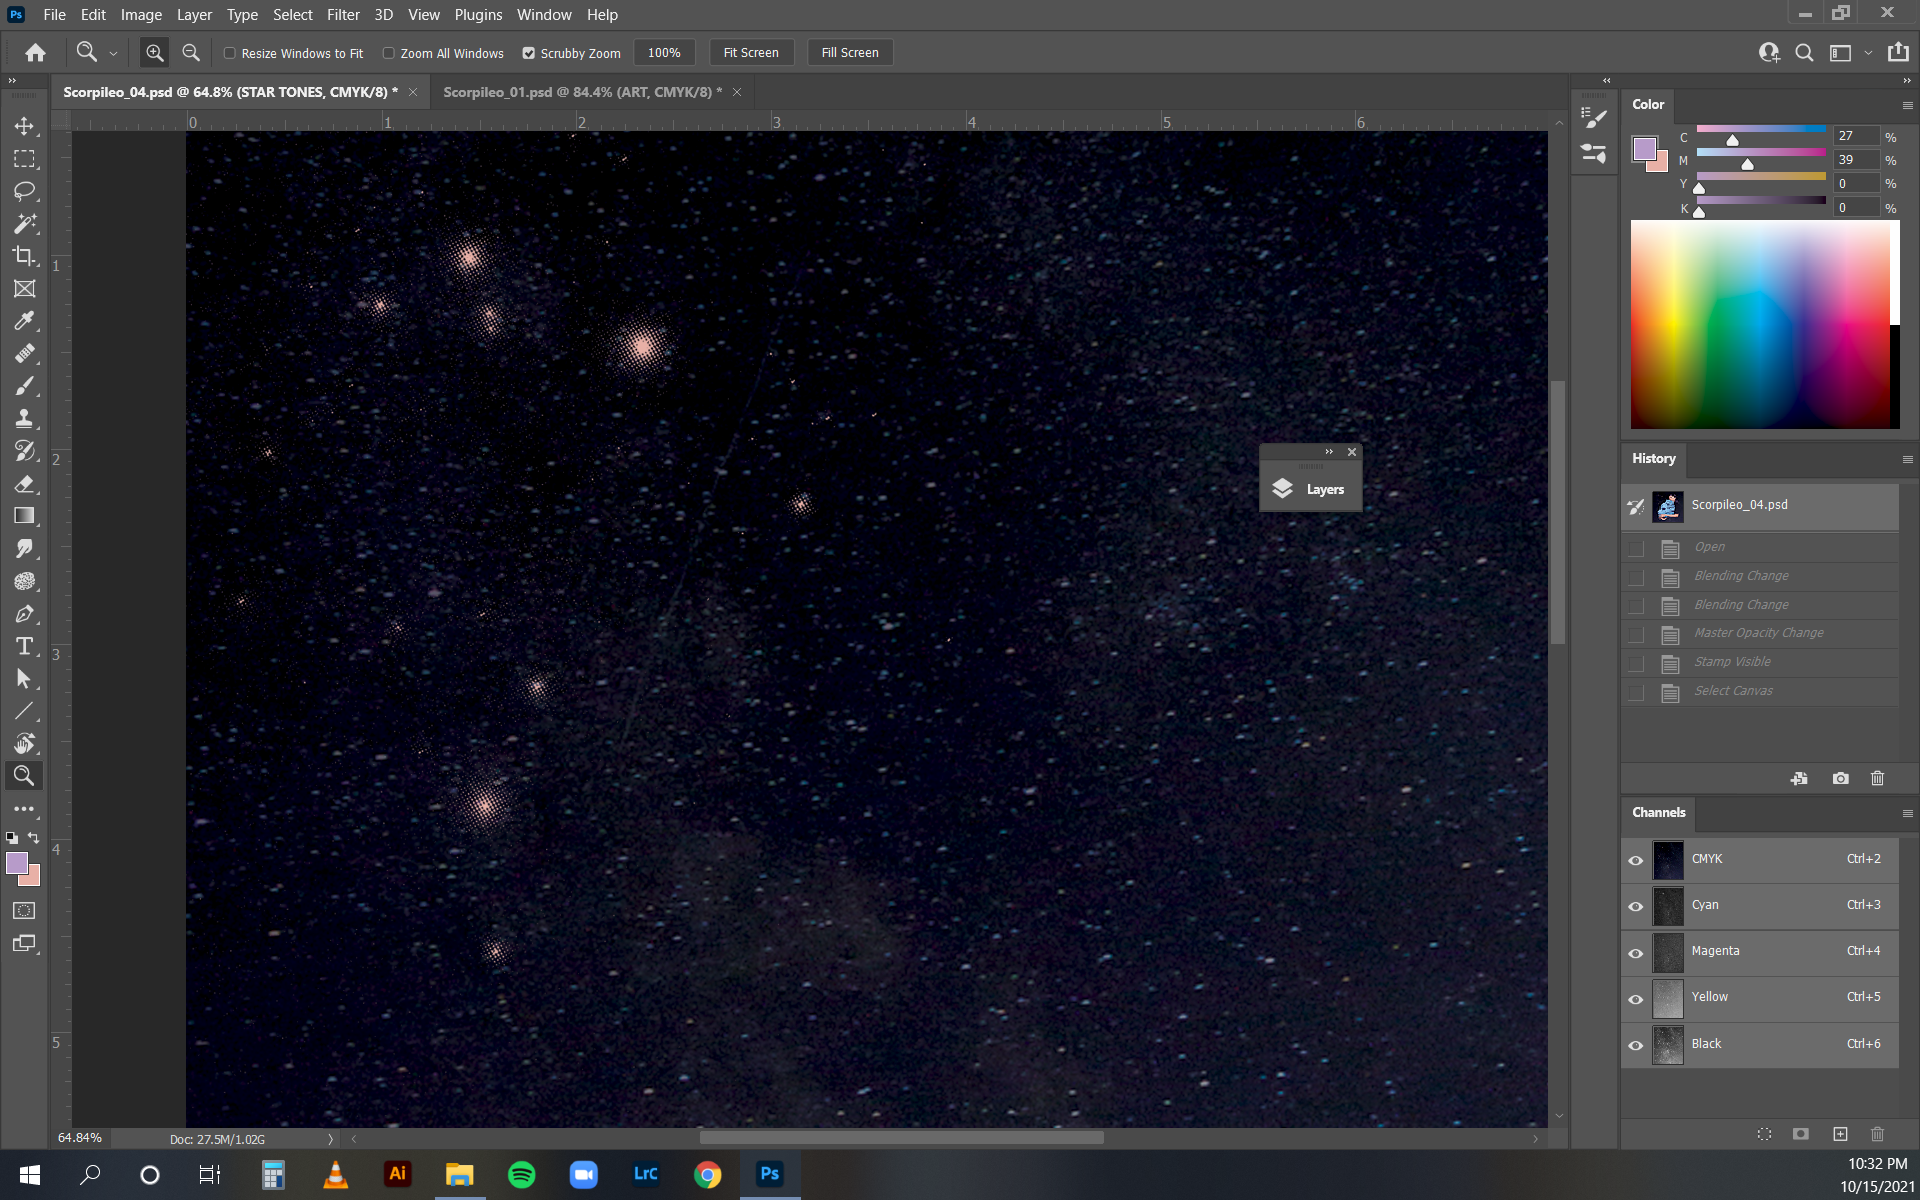This screenshot has height=1200, width=1920.
Task: Select the Move tool
Action: click(24, 126)
